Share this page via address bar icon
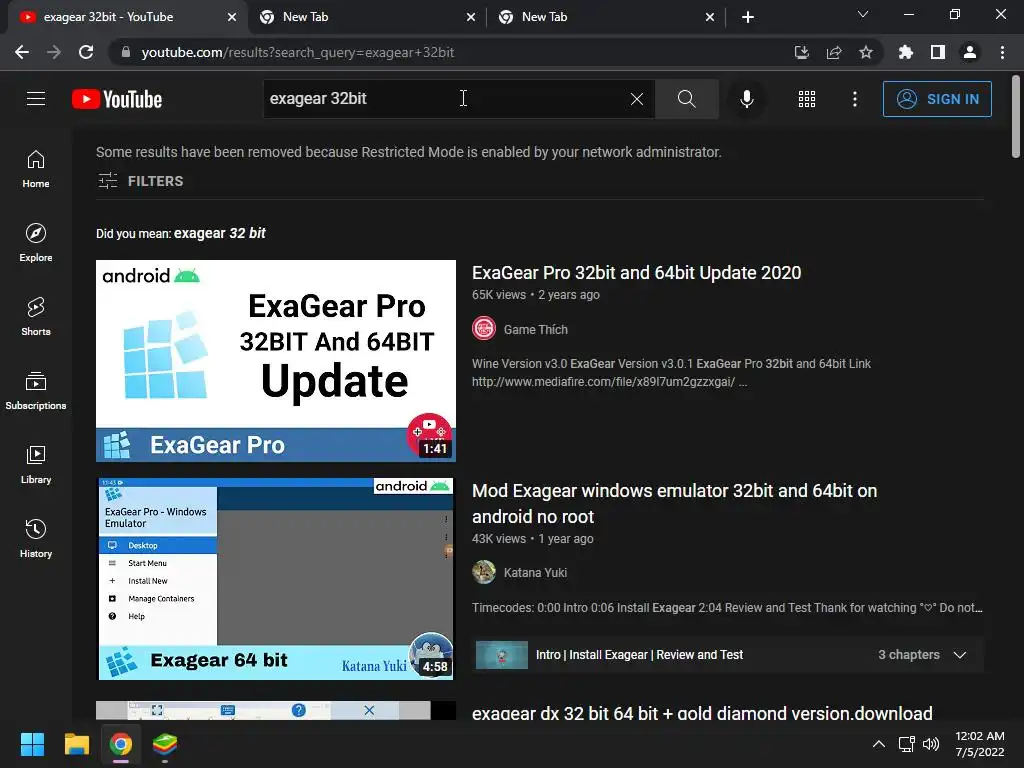 pos(834,52)
